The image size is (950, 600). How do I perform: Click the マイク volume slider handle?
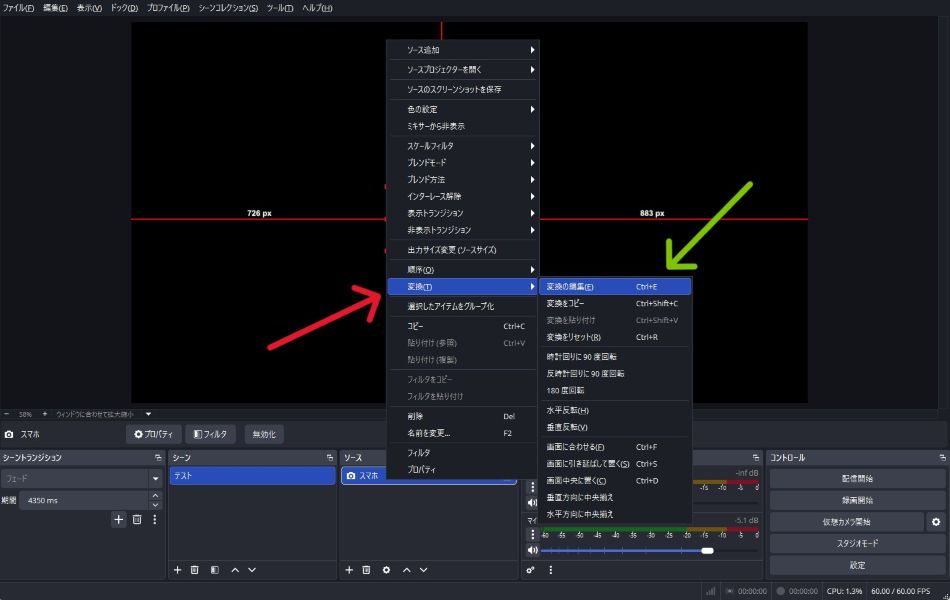coord(707,550)
